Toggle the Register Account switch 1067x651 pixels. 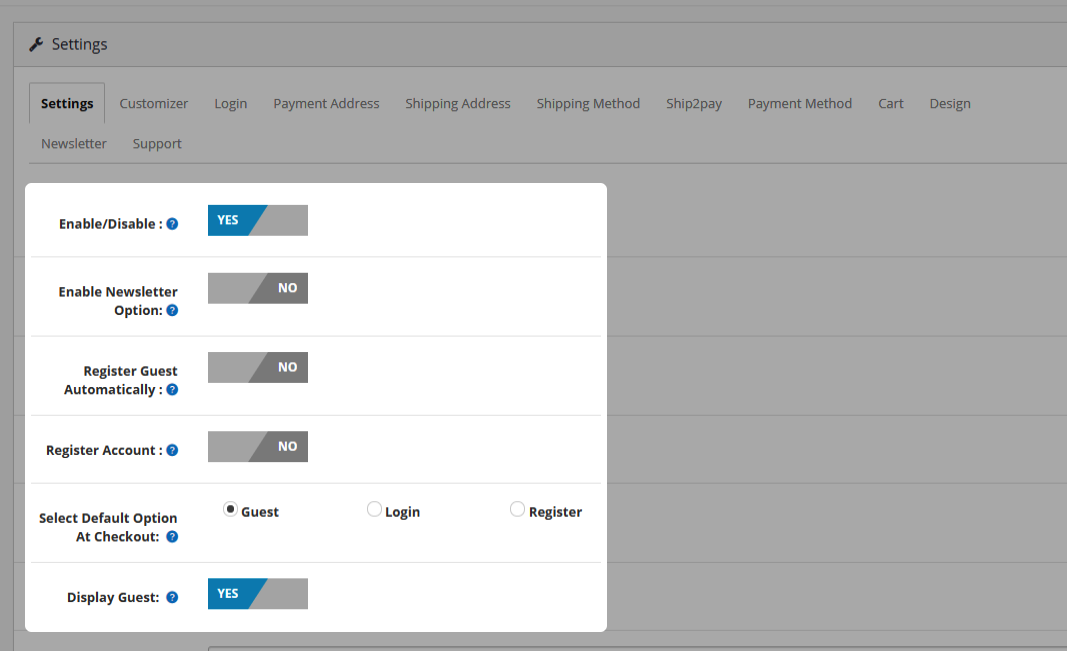(x=258, y=446)
